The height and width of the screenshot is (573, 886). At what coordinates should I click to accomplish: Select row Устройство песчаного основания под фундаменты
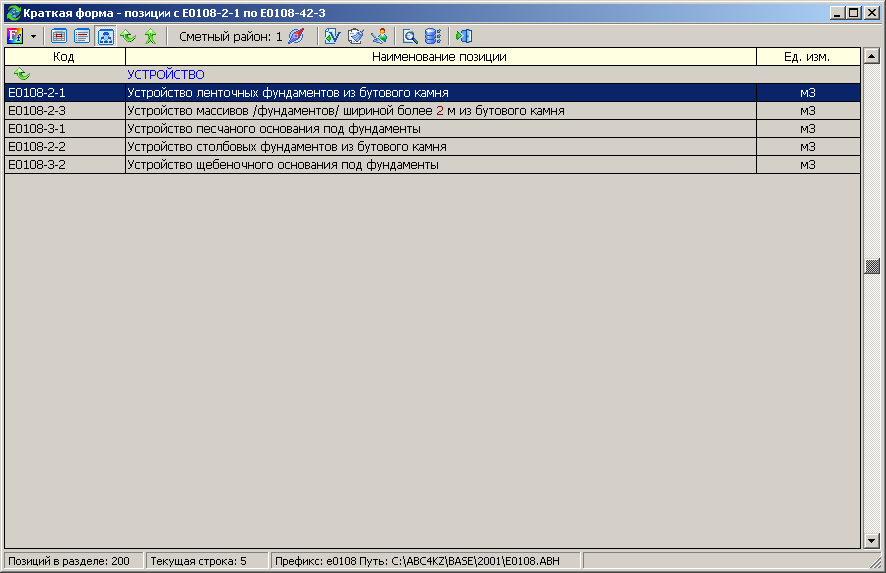coord(432,129)
